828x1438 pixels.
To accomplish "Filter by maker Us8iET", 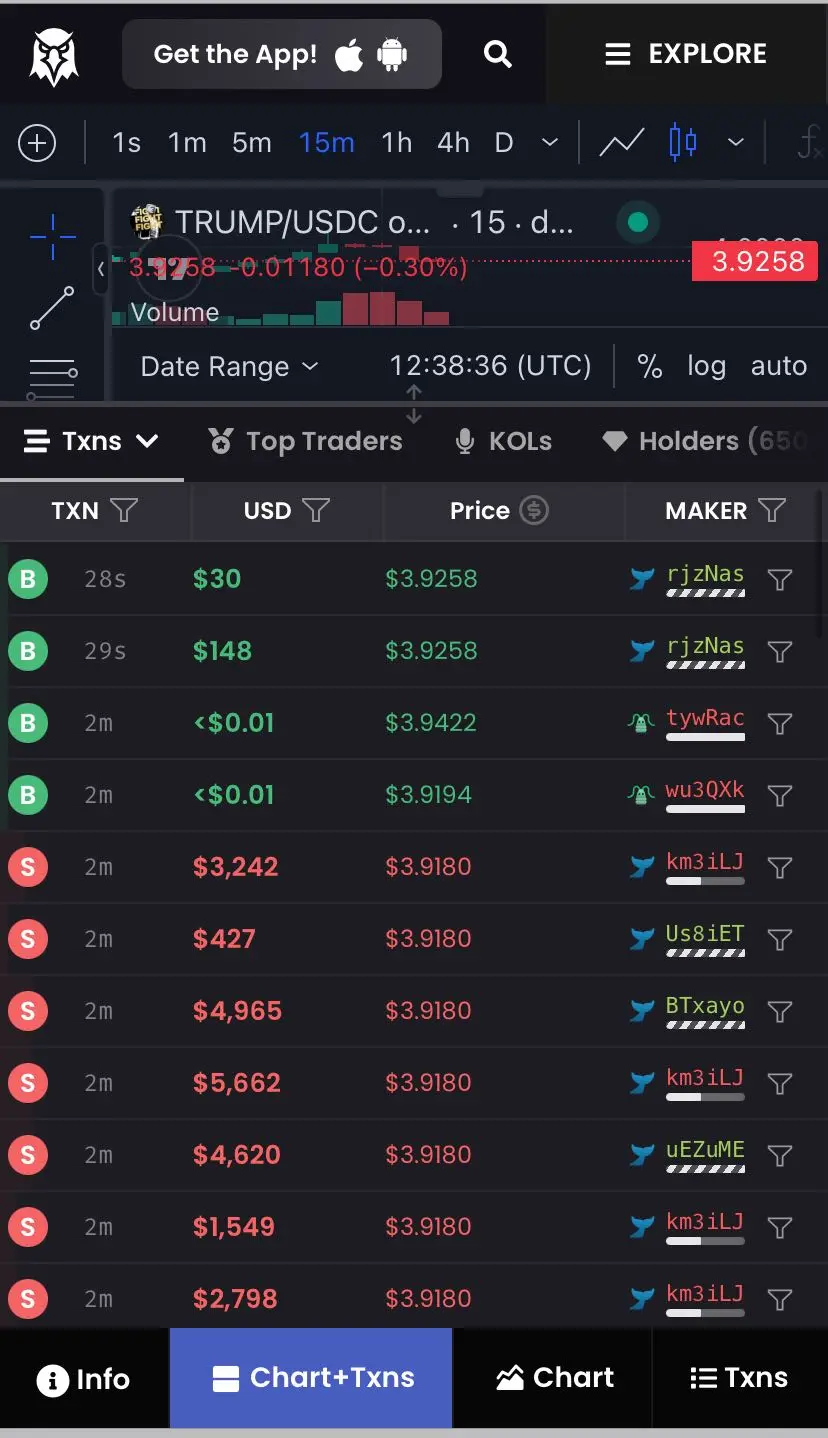I will coord(780,939).
